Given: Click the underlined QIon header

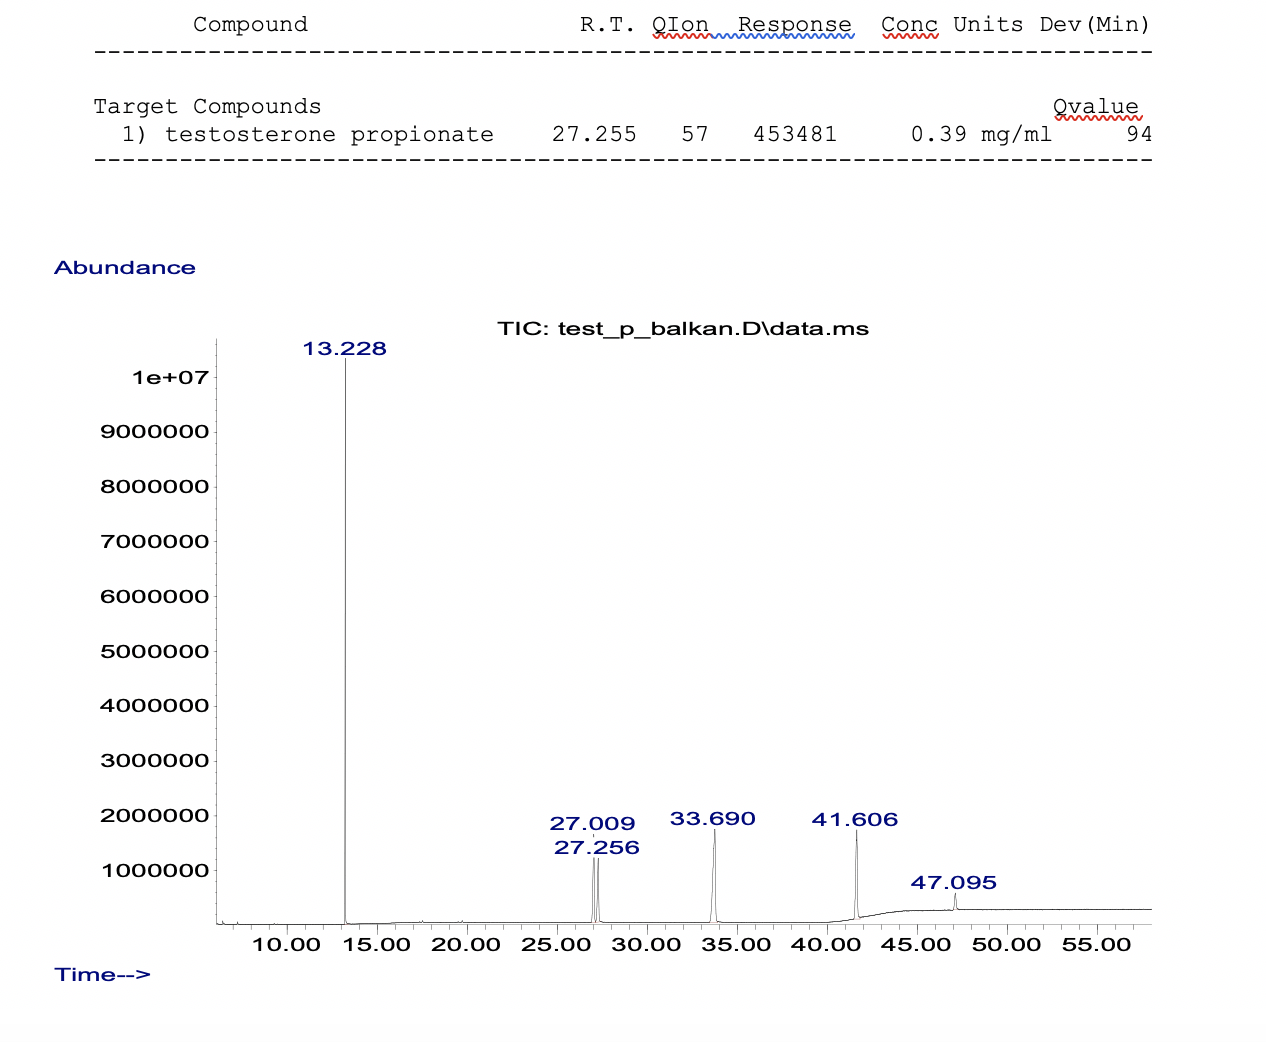Looking at the screenshot, I should [x=680, y=25].
